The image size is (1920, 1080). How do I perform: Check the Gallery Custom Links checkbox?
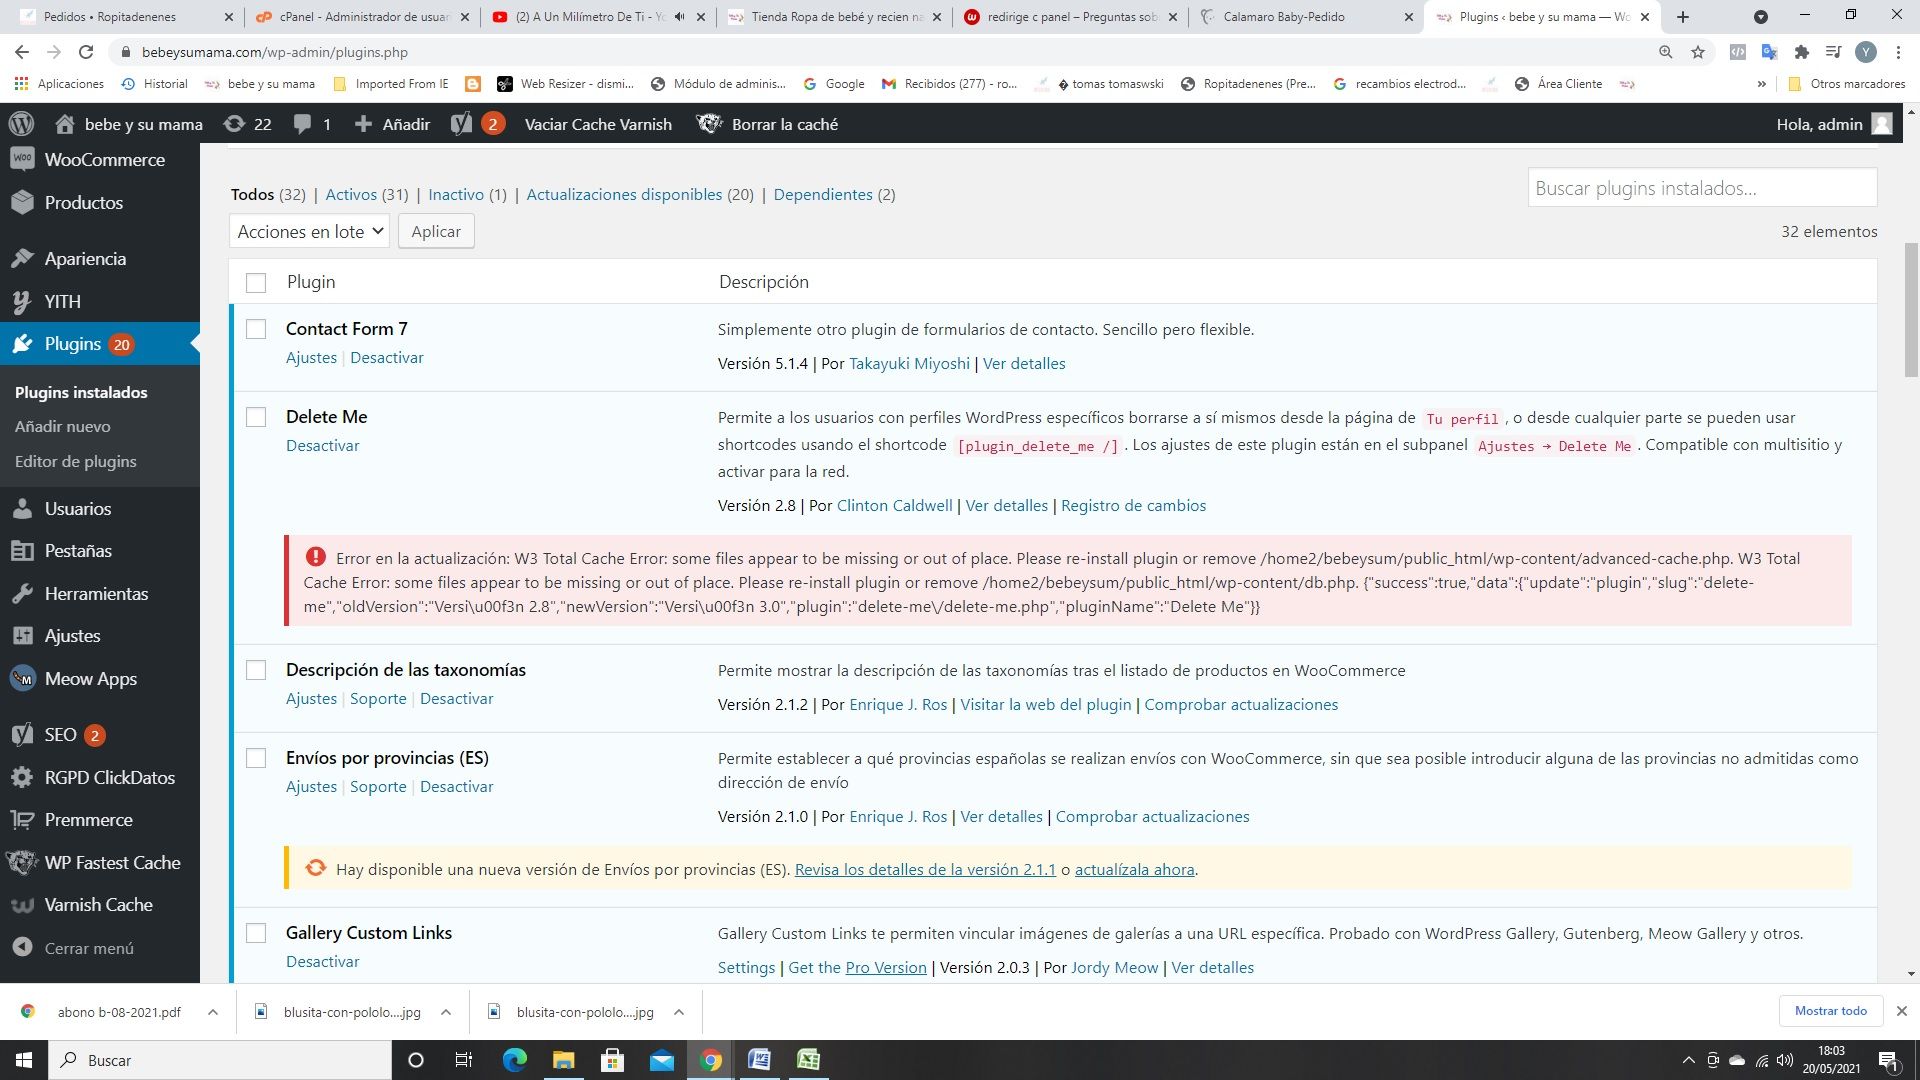pyautogui.click(x=256, y=933)
